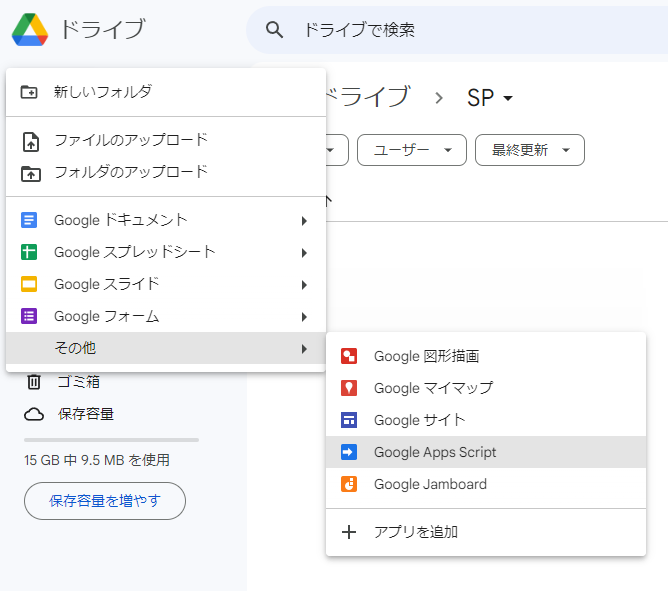This screenshot has height=591, width=668.
Task: Open the 最終更新 filter dropdown
Action: click(x=530, y=150)
